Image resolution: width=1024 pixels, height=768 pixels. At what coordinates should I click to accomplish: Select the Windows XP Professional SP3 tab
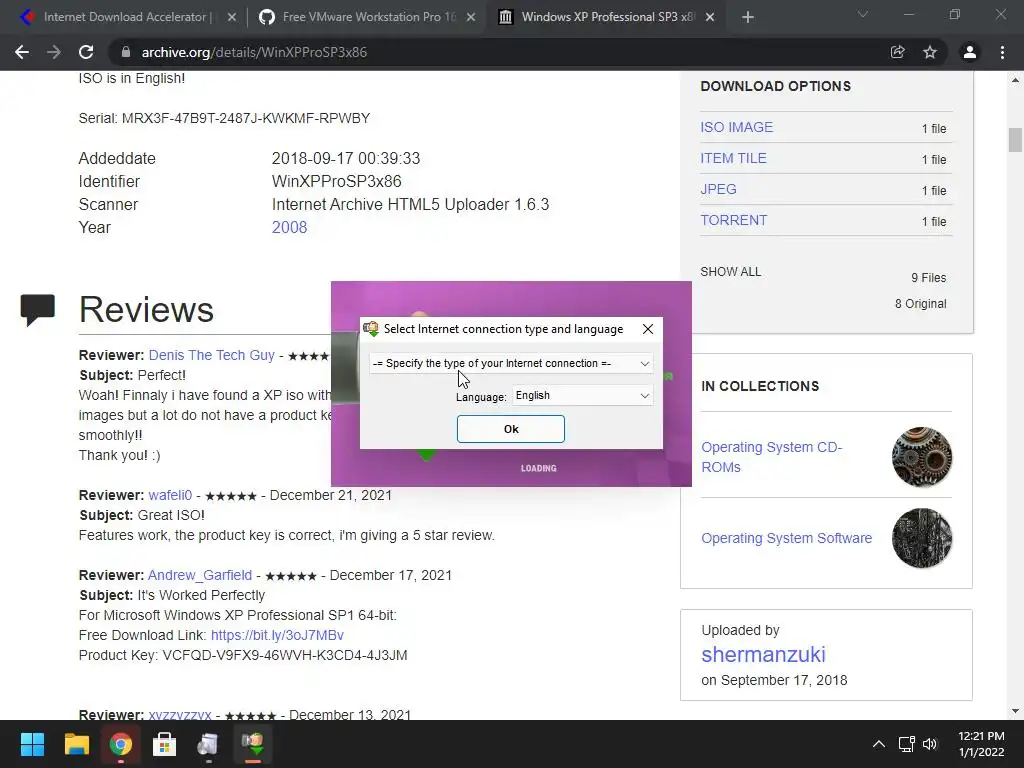(604, 18)
